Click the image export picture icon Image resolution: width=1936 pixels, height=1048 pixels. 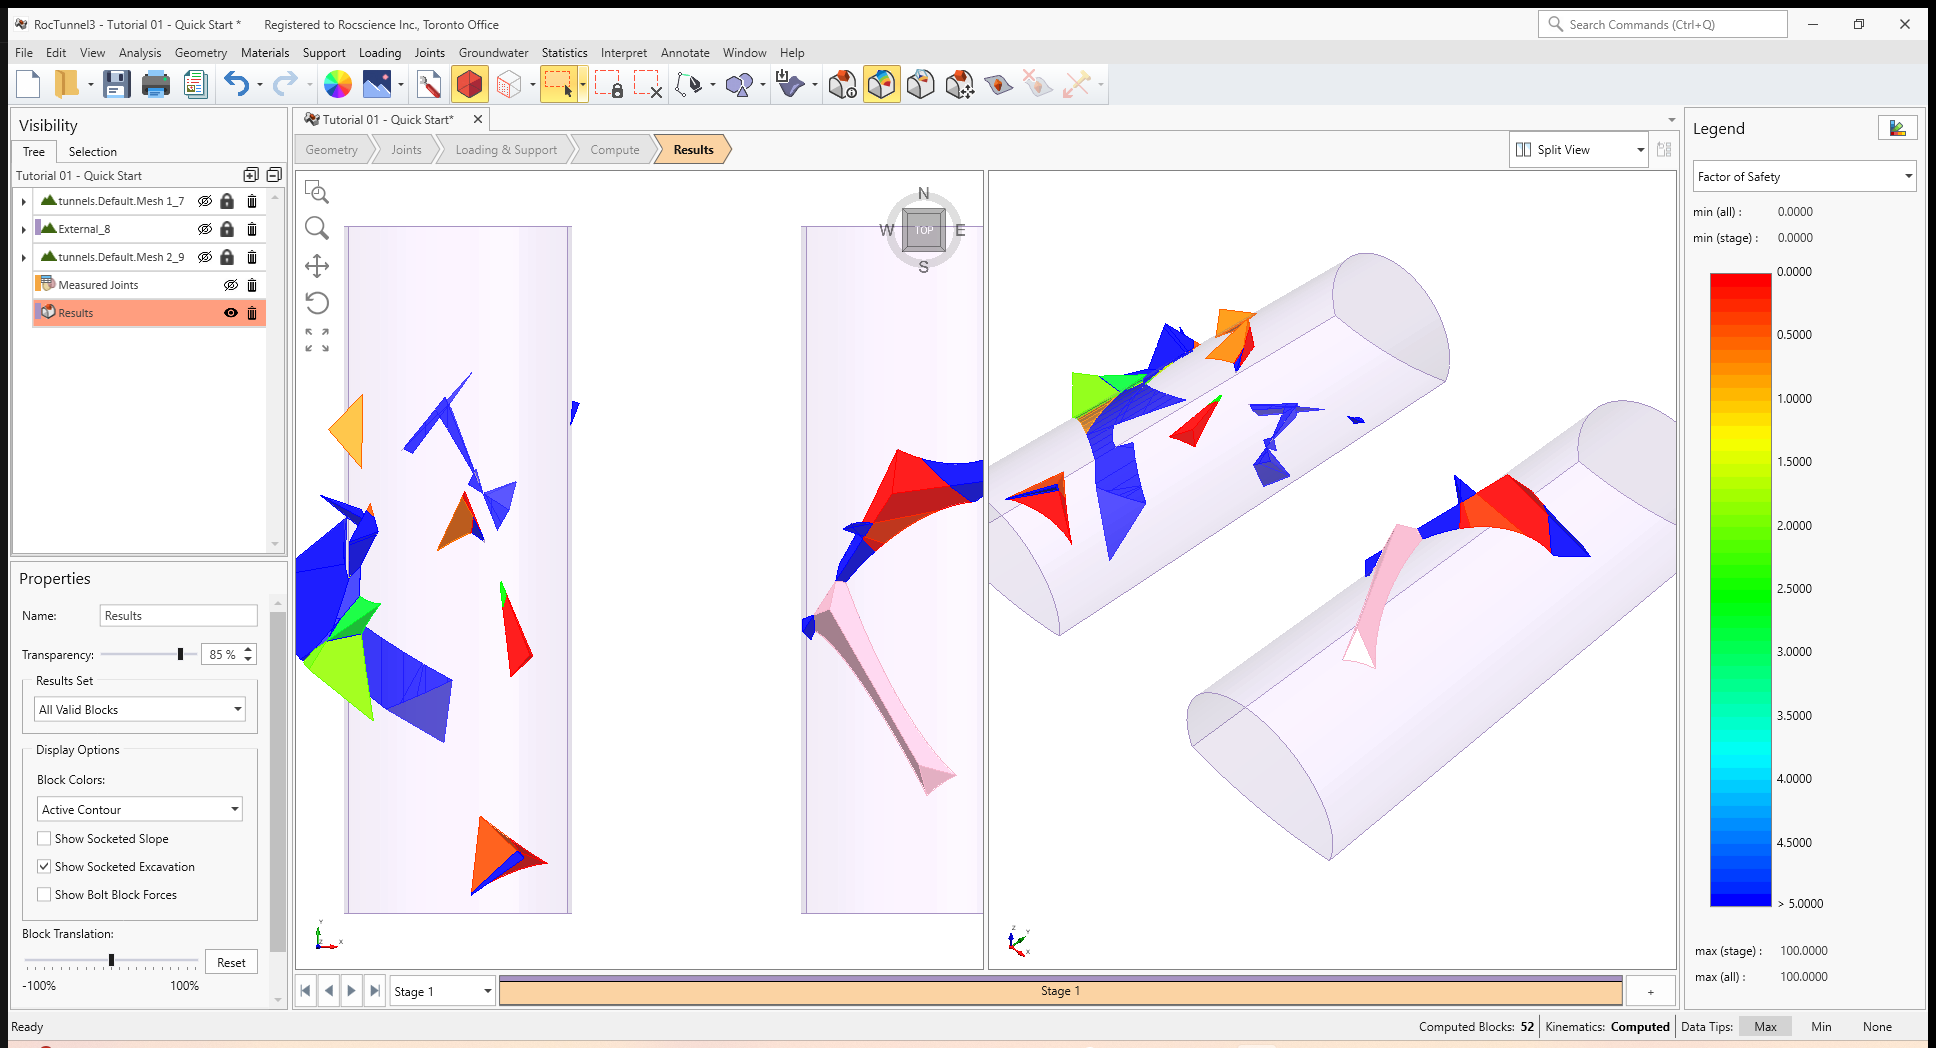(377, 85)
